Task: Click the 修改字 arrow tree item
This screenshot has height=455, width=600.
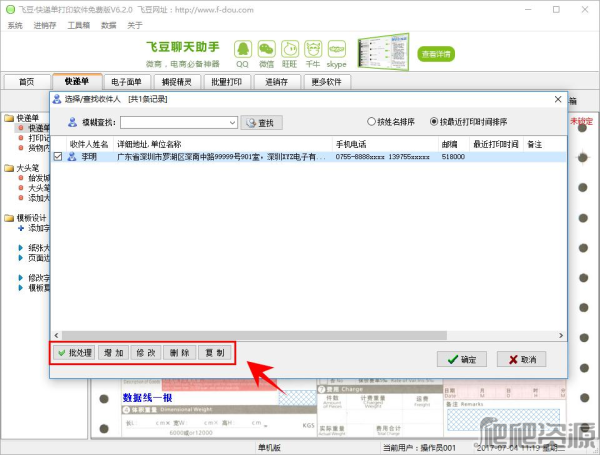Action: pos(34,278)
